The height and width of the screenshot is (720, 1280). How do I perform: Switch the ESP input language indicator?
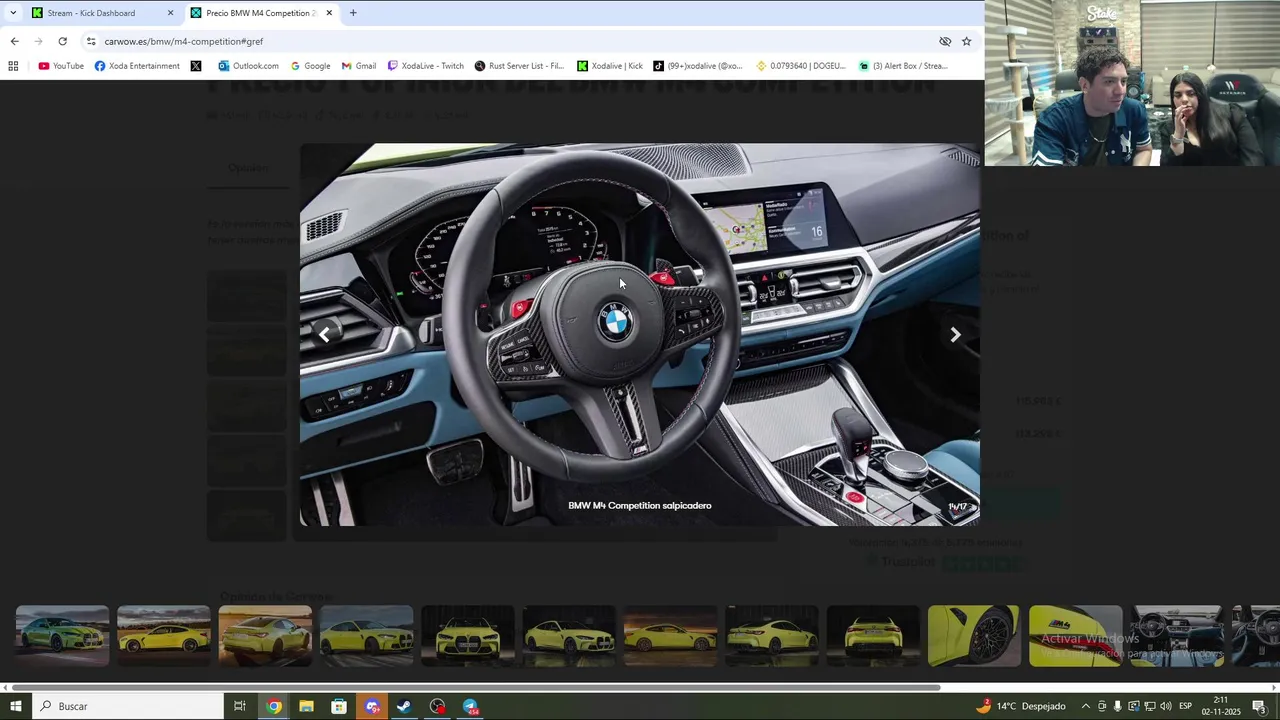click(1185, 706)
